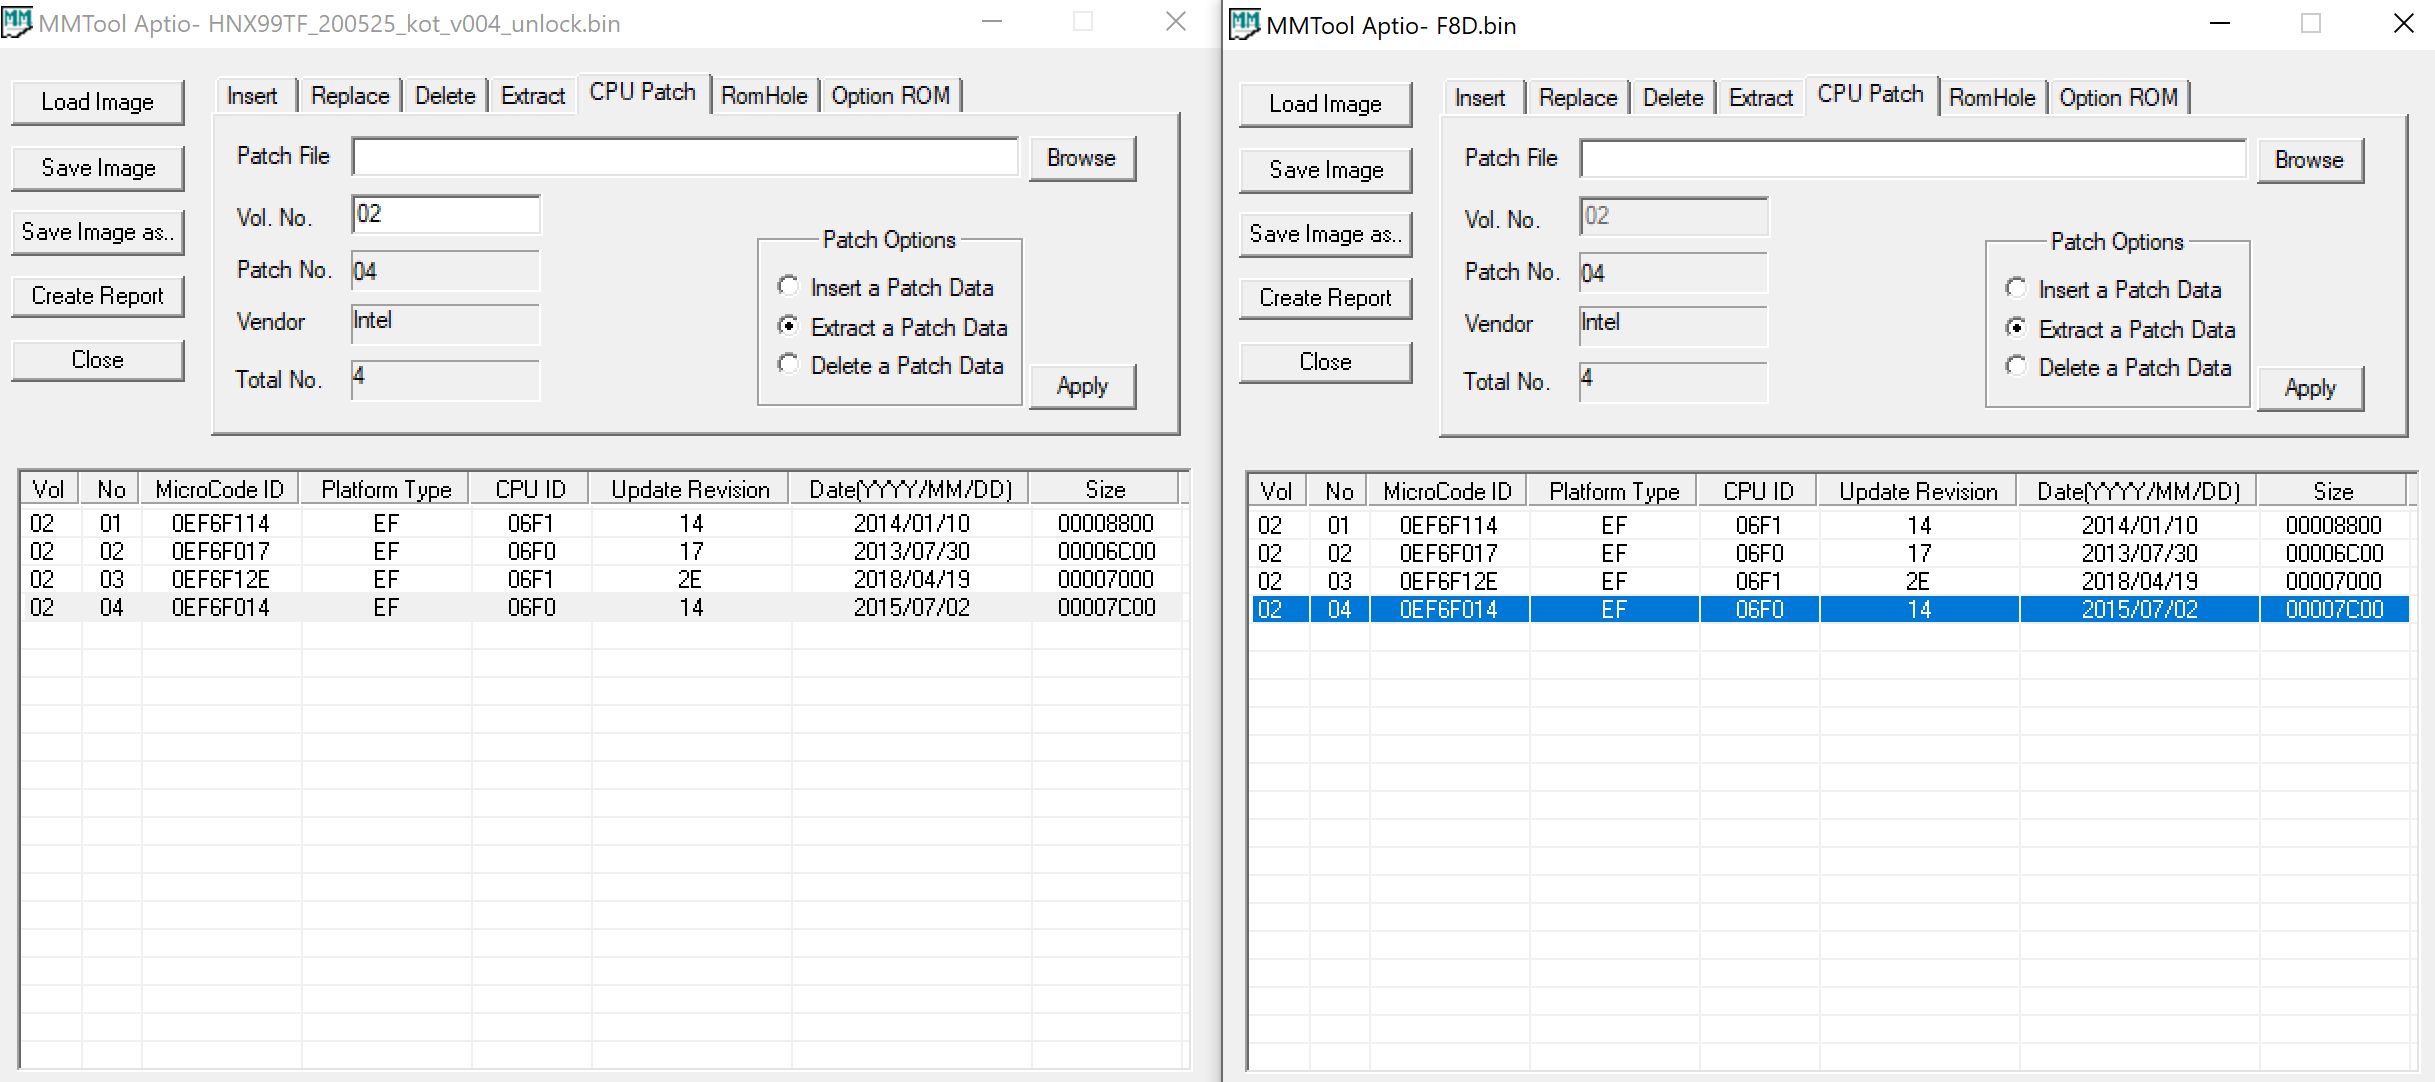Select Delete a Patch Data in left window
The height and width of the screenshot is (1082, 2435).
pos(789,365)
